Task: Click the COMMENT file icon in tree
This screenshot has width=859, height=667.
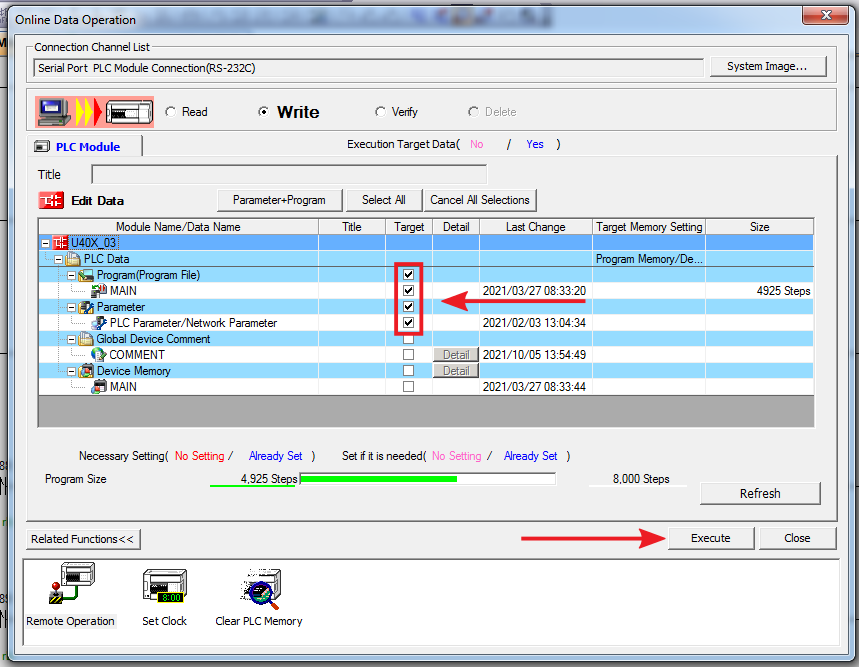Action: click(99, 355)
